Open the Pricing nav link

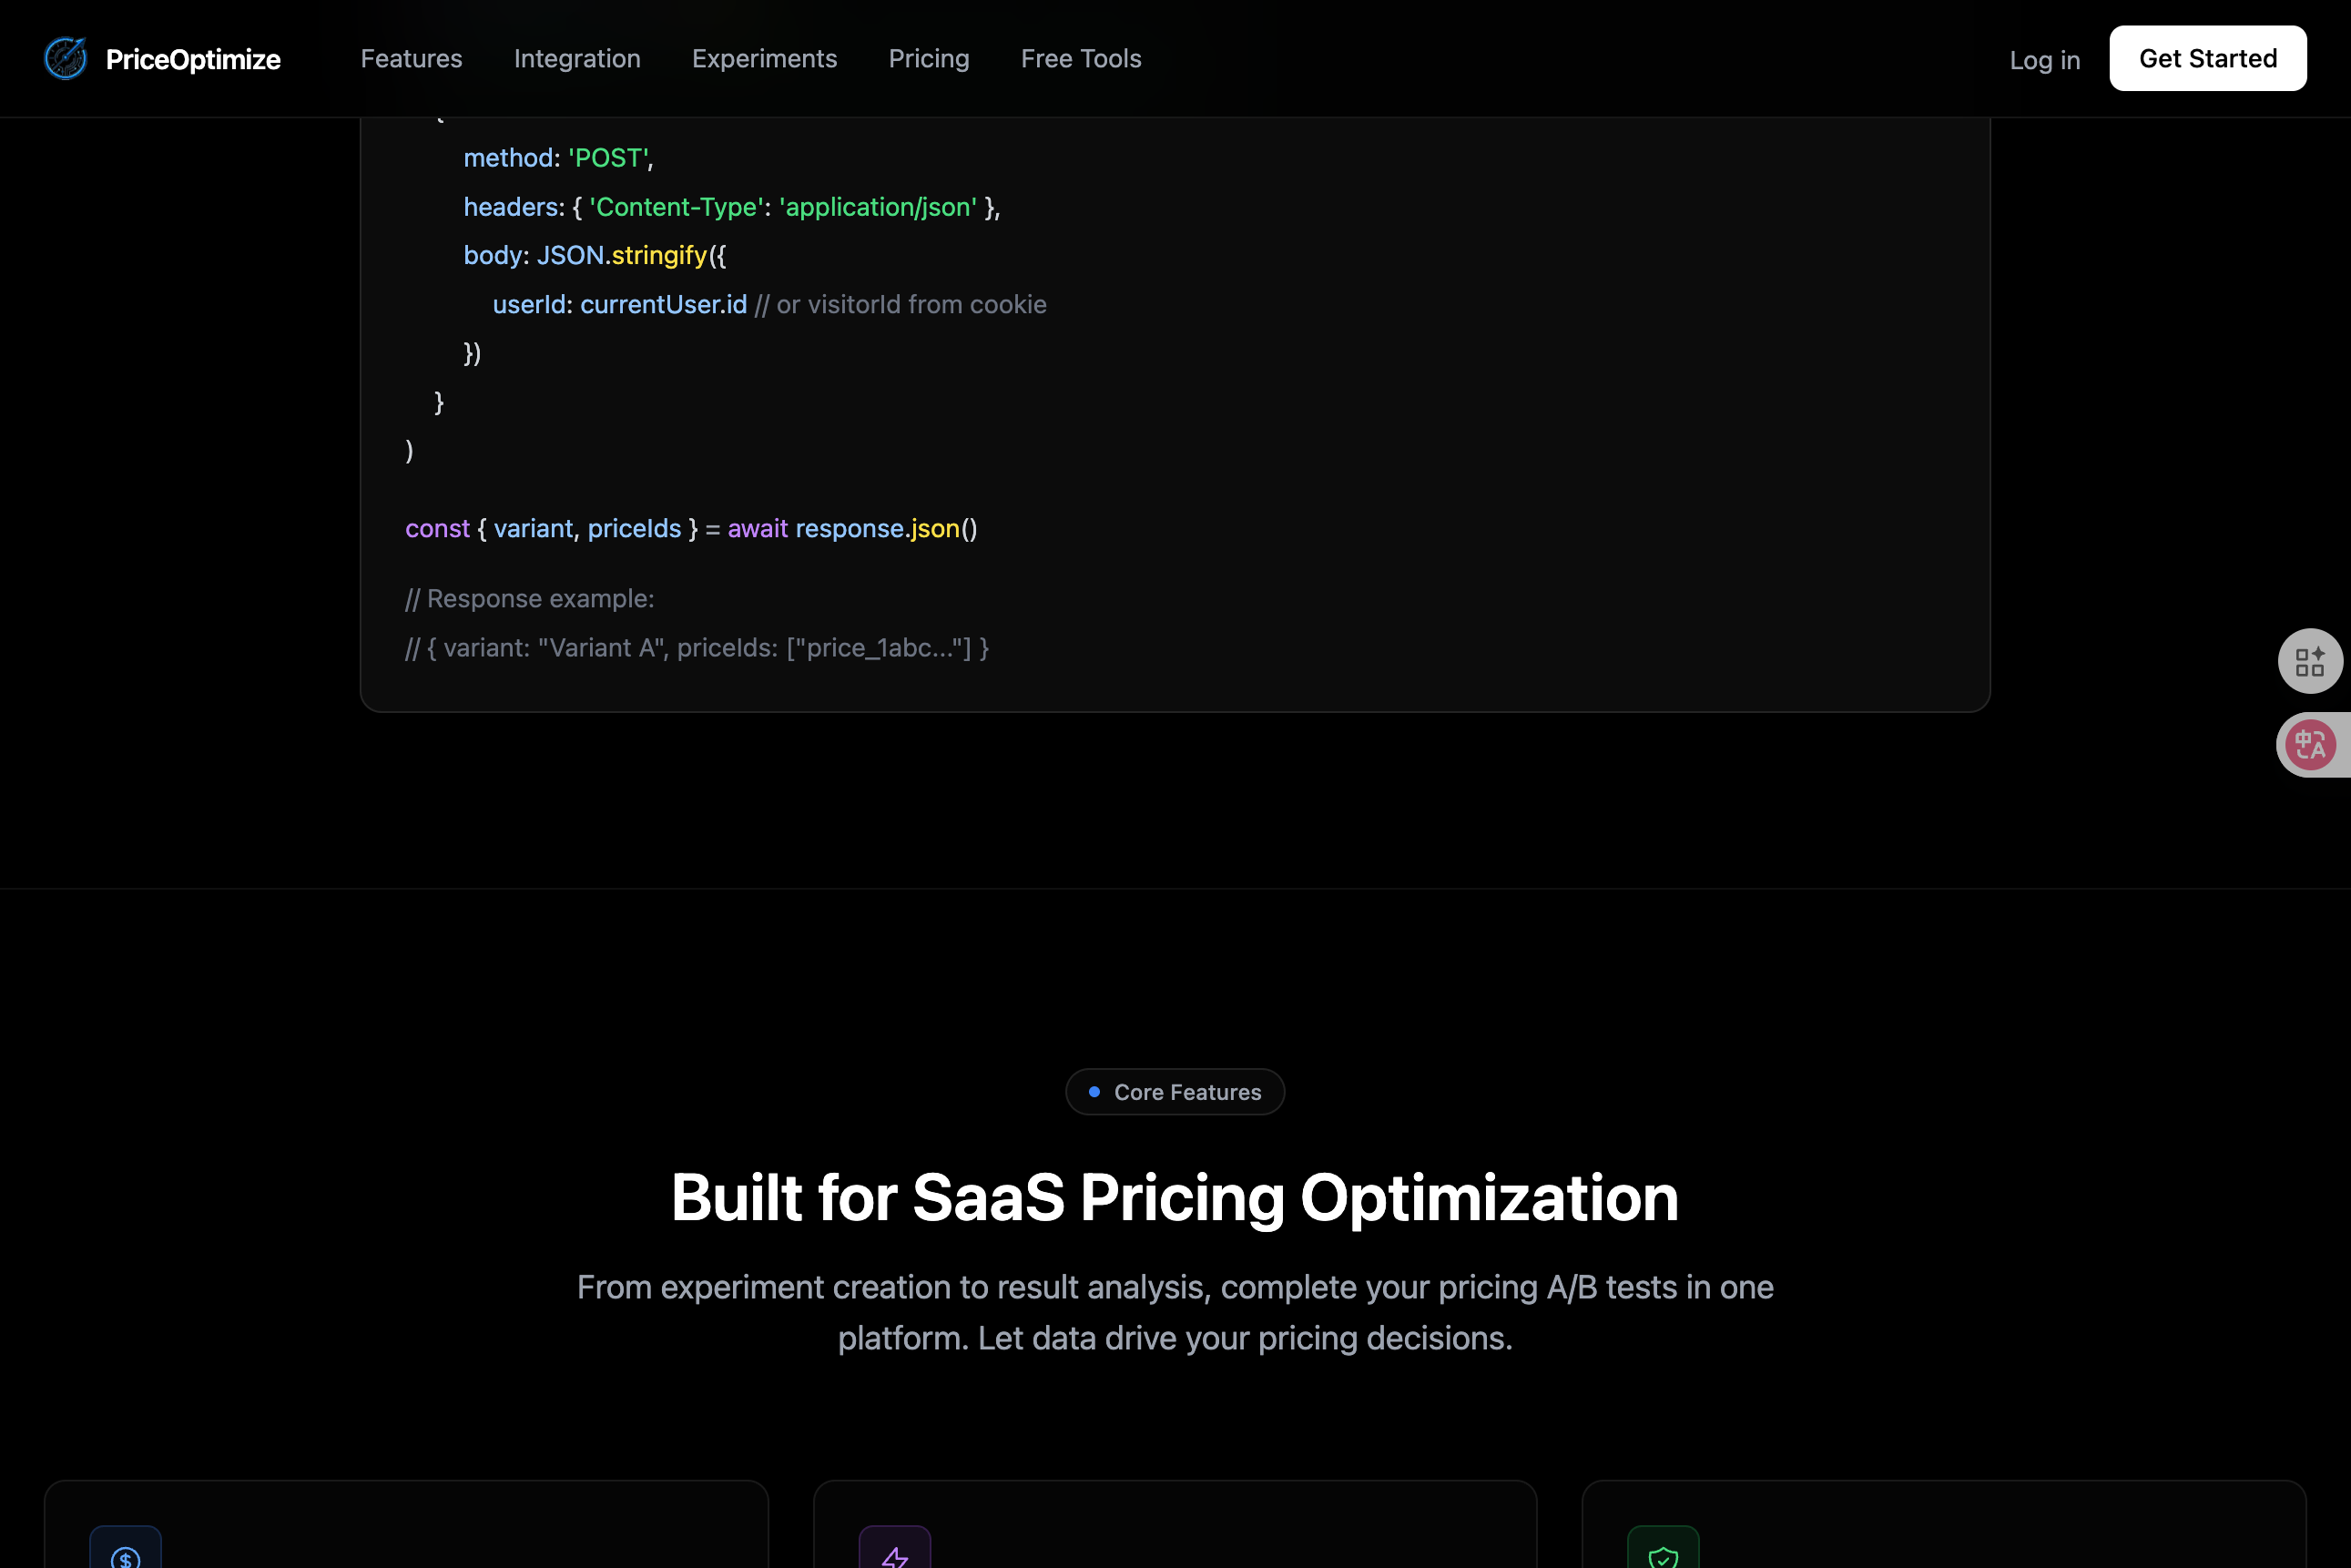(x=928, y=59)
